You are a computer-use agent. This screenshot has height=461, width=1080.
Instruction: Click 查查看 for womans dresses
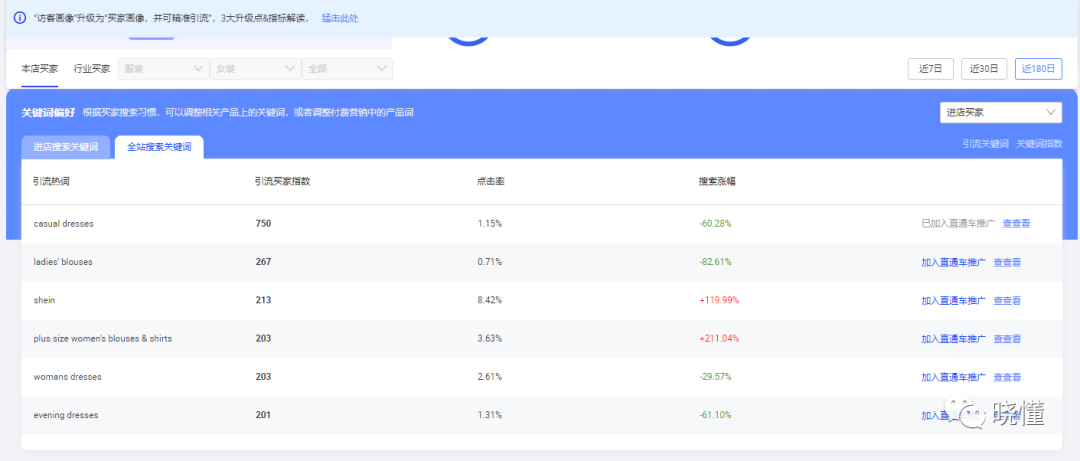pos(1007,377)
